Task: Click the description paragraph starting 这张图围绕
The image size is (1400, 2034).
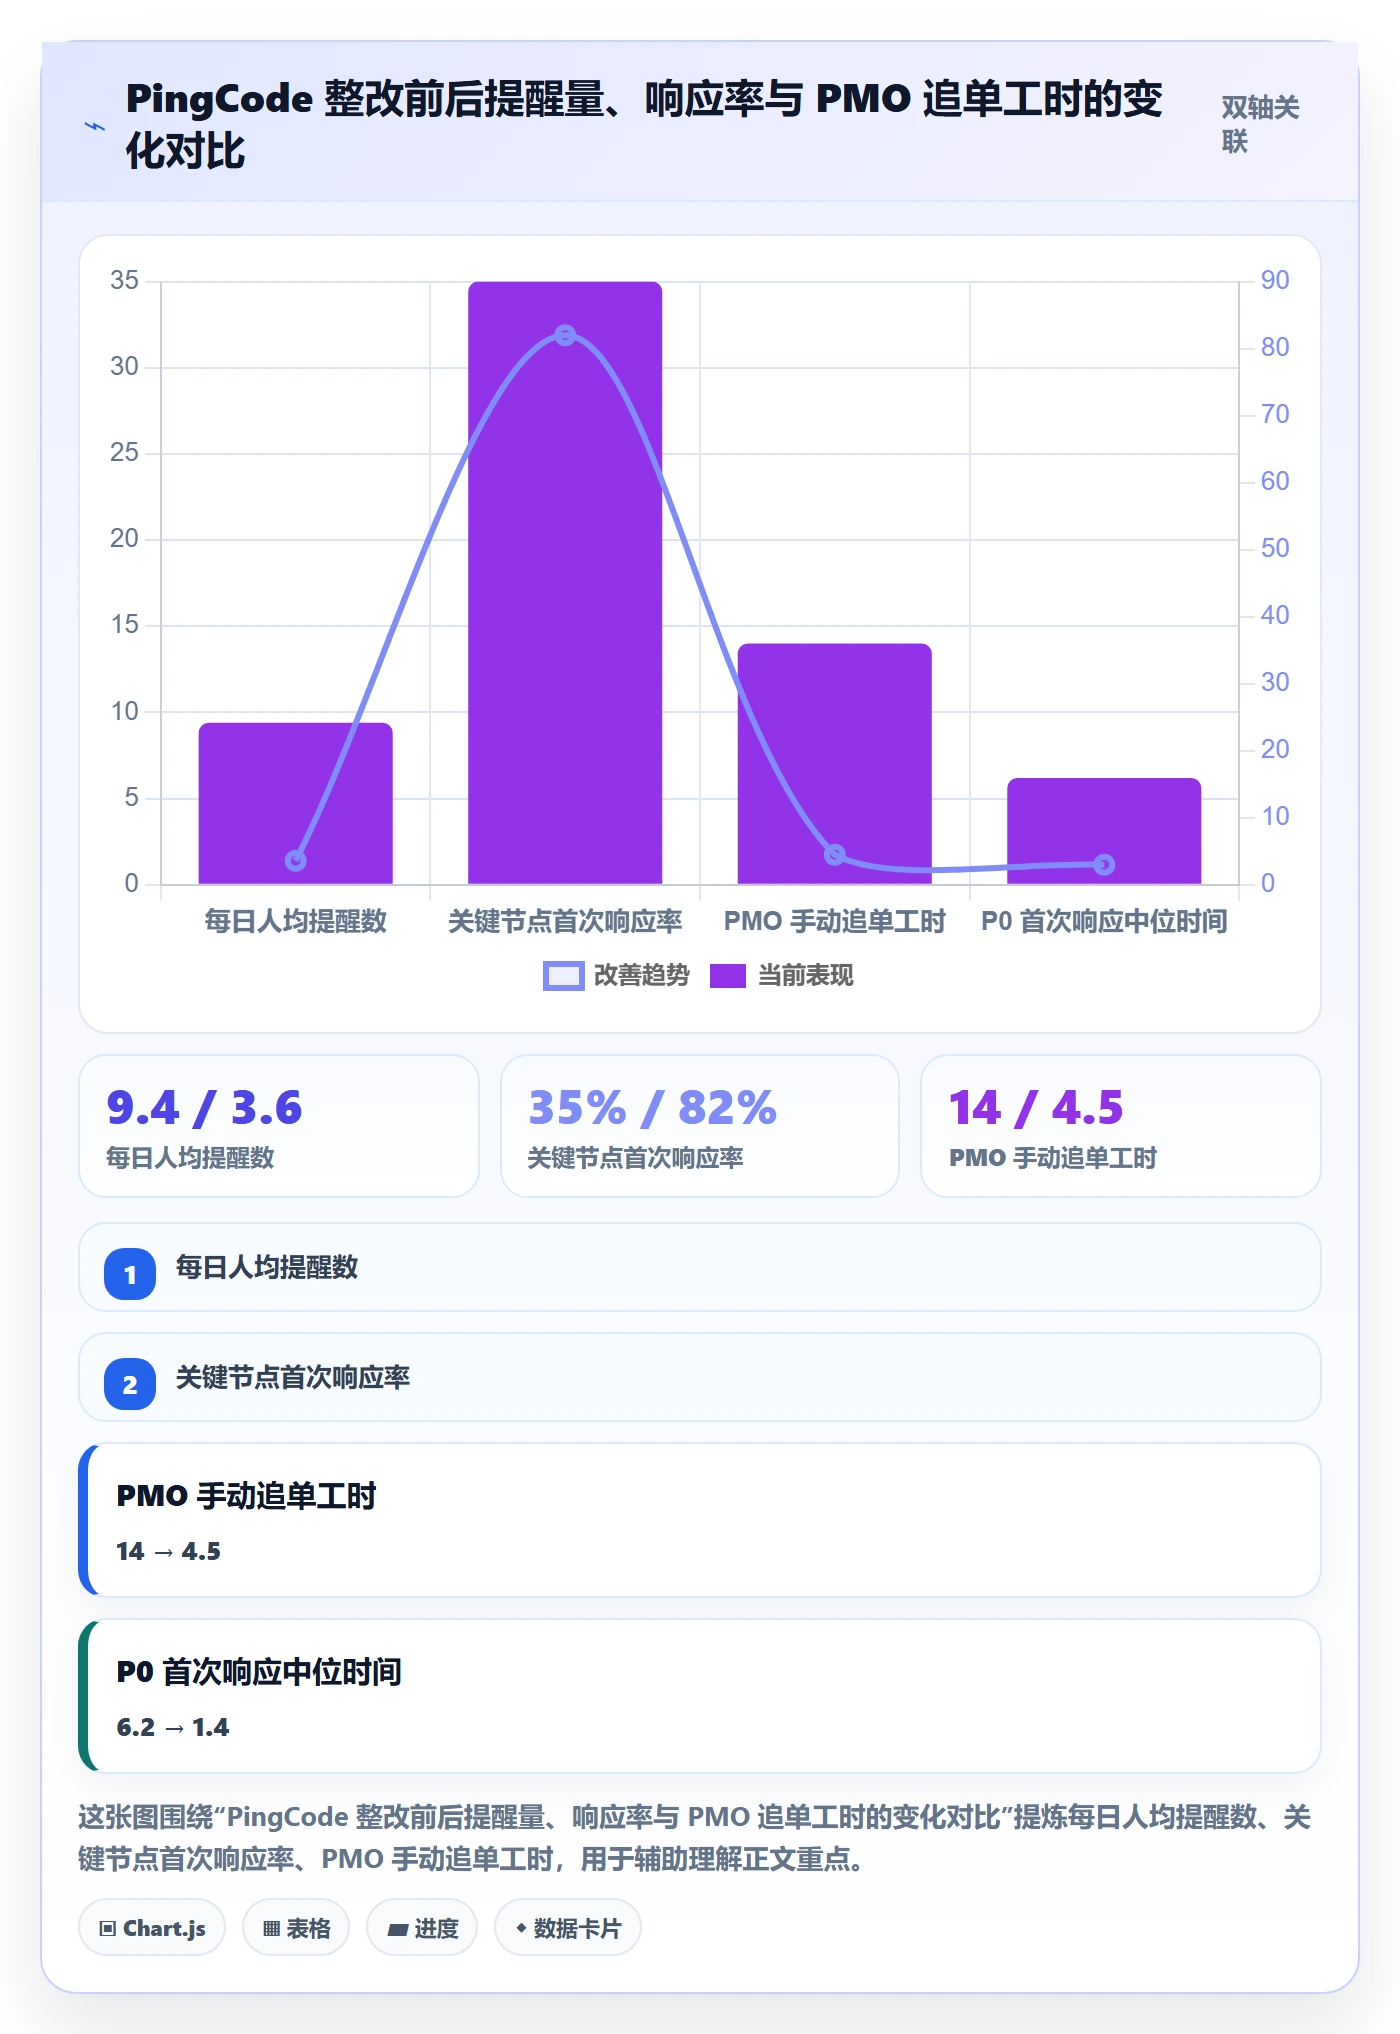Action: pyautogui.click(x=695, y=1838)
